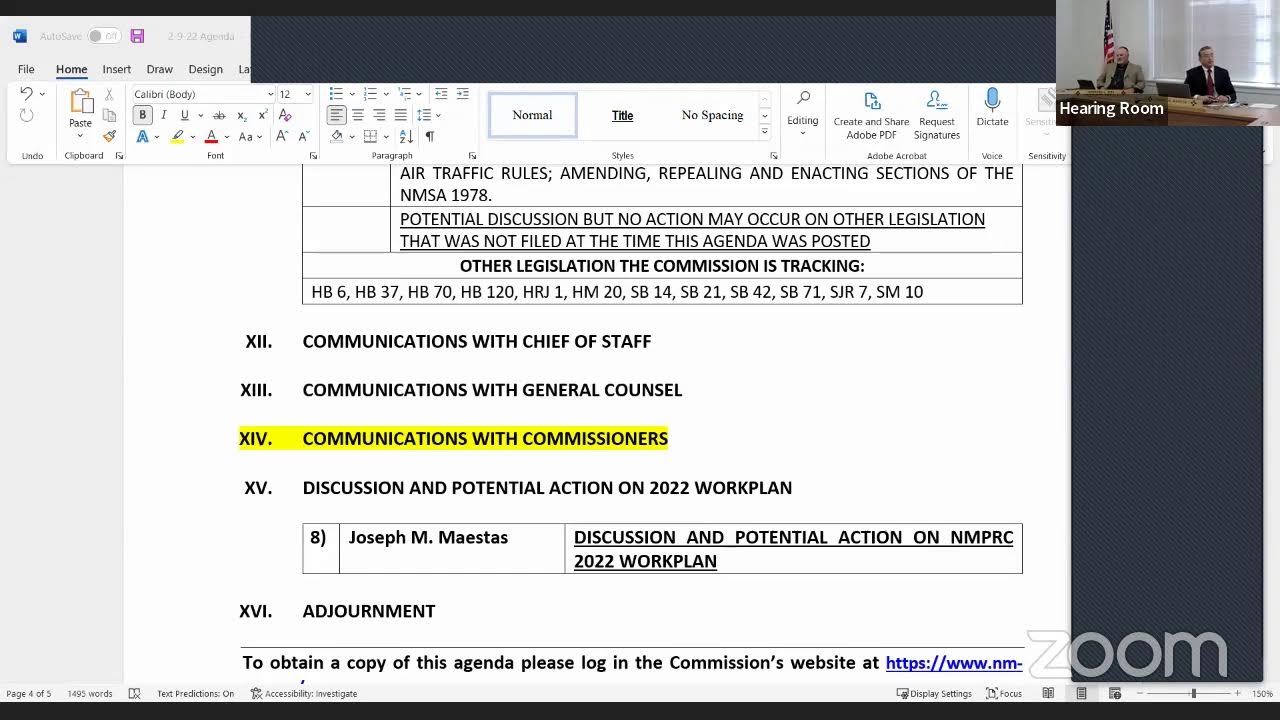
Task: Open the Design ribbon tab
Action: (206, 69)
